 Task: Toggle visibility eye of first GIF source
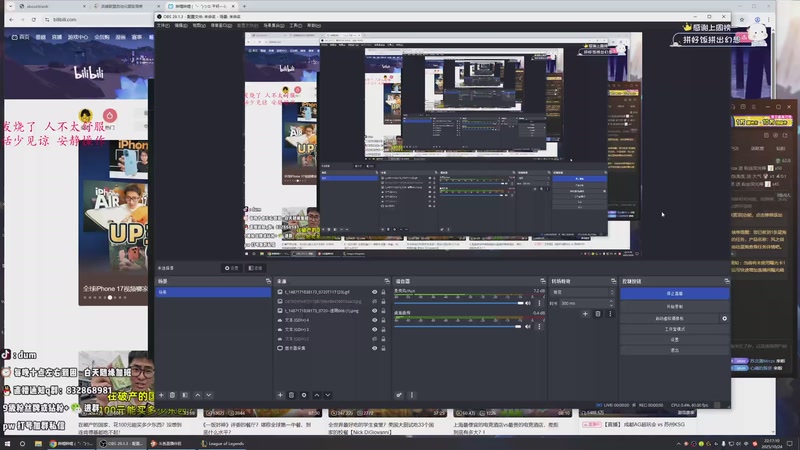tap(375, 292)
